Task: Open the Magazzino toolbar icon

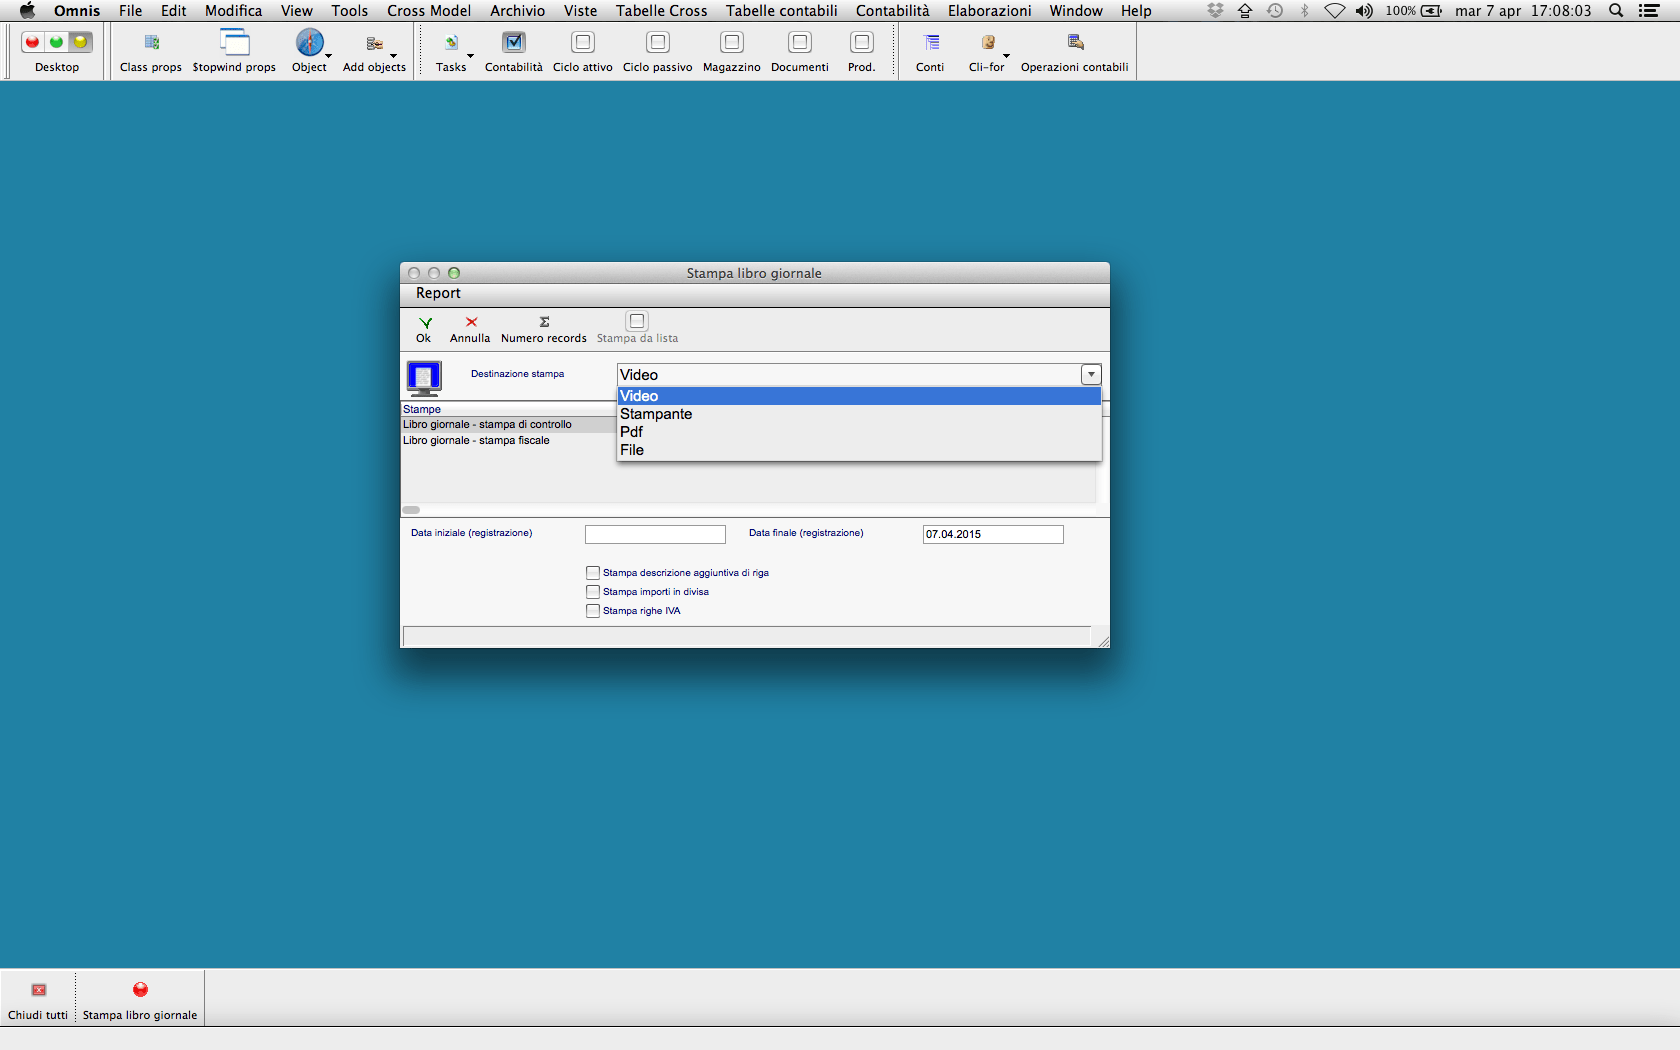Action: 731,43
